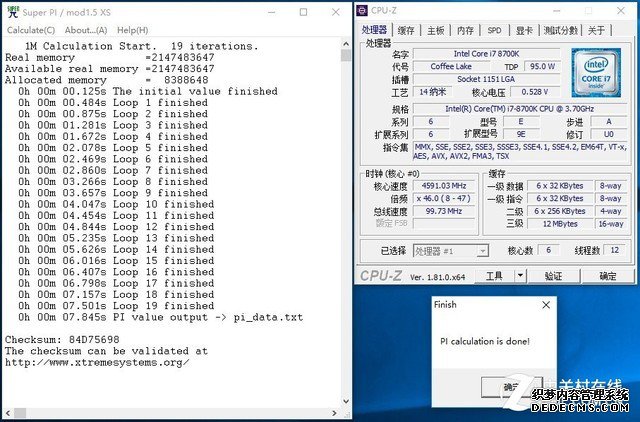Switch to the 关于 tab in CPU-Z
The height and width of the screenshot is (422, 640).
[597, 30]
